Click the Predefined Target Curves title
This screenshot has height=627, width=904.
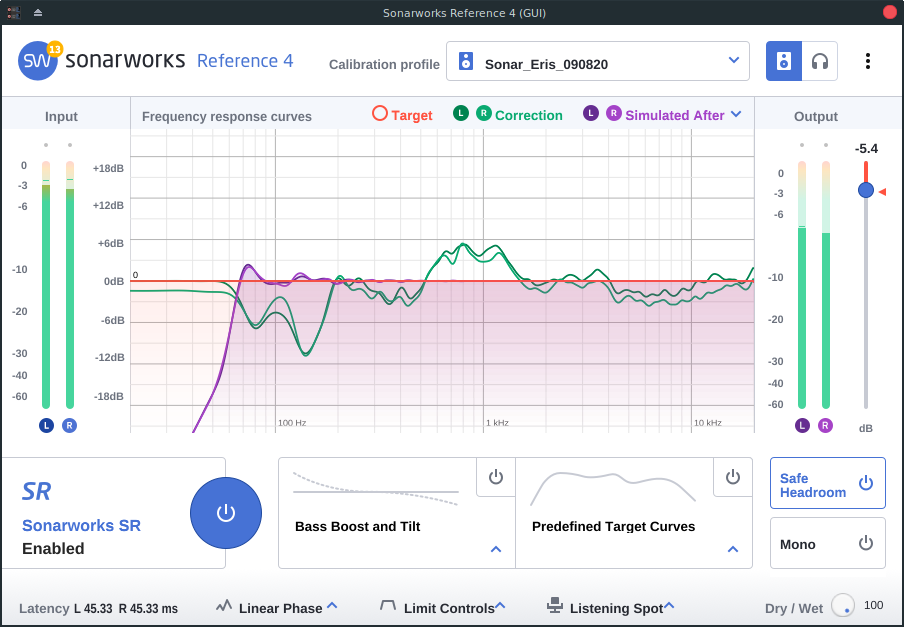click(x=613, y=527)
